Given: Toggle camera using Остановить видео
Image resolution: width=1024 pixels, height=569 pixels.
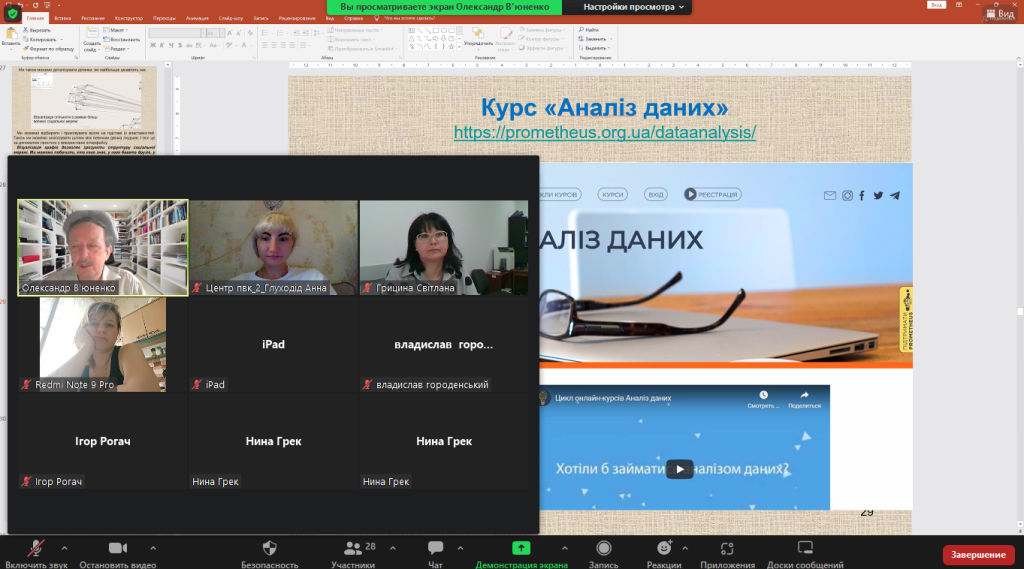Looking at the screenshot, I should [x=118, y=549].
